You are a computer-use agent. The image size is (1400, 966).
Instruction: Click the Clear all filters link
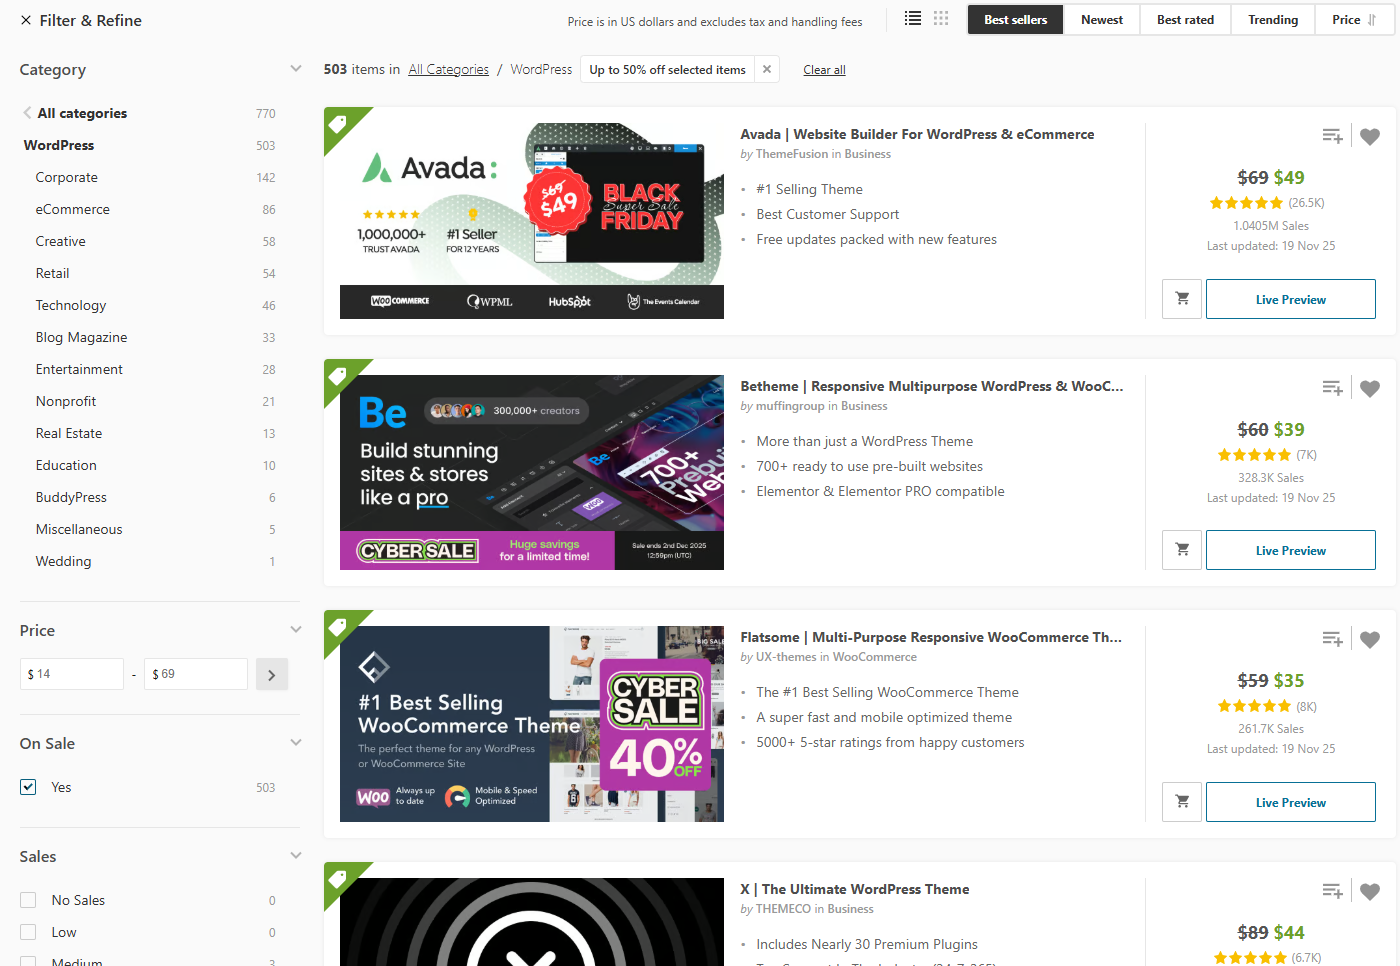(x=824, y=69)
